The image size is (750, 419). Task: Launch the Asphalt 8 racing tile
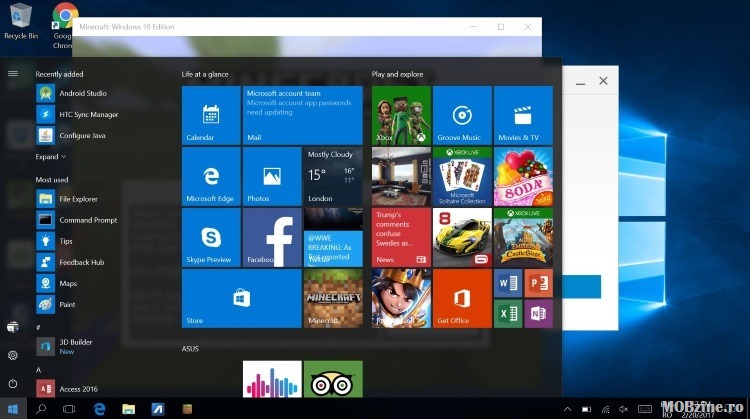pyautogui.click(x=462, y=237)
